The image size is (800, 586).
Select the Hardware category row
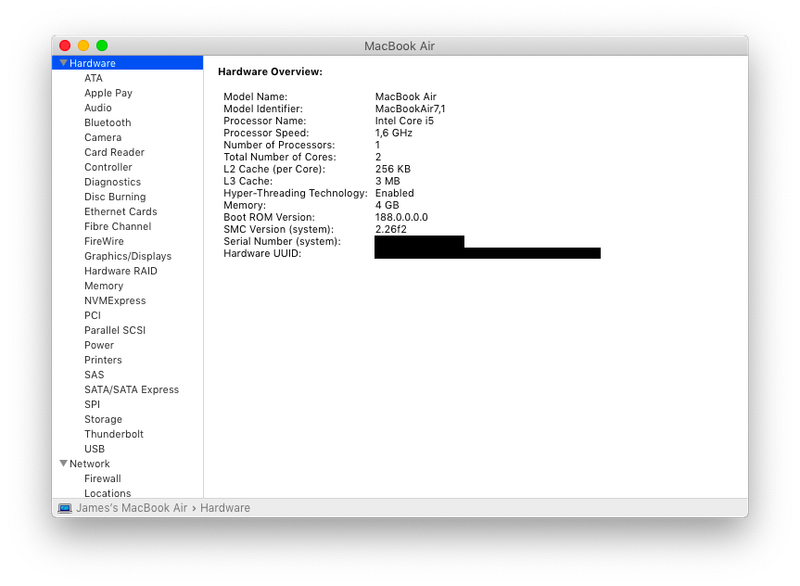tap(128, 63)
